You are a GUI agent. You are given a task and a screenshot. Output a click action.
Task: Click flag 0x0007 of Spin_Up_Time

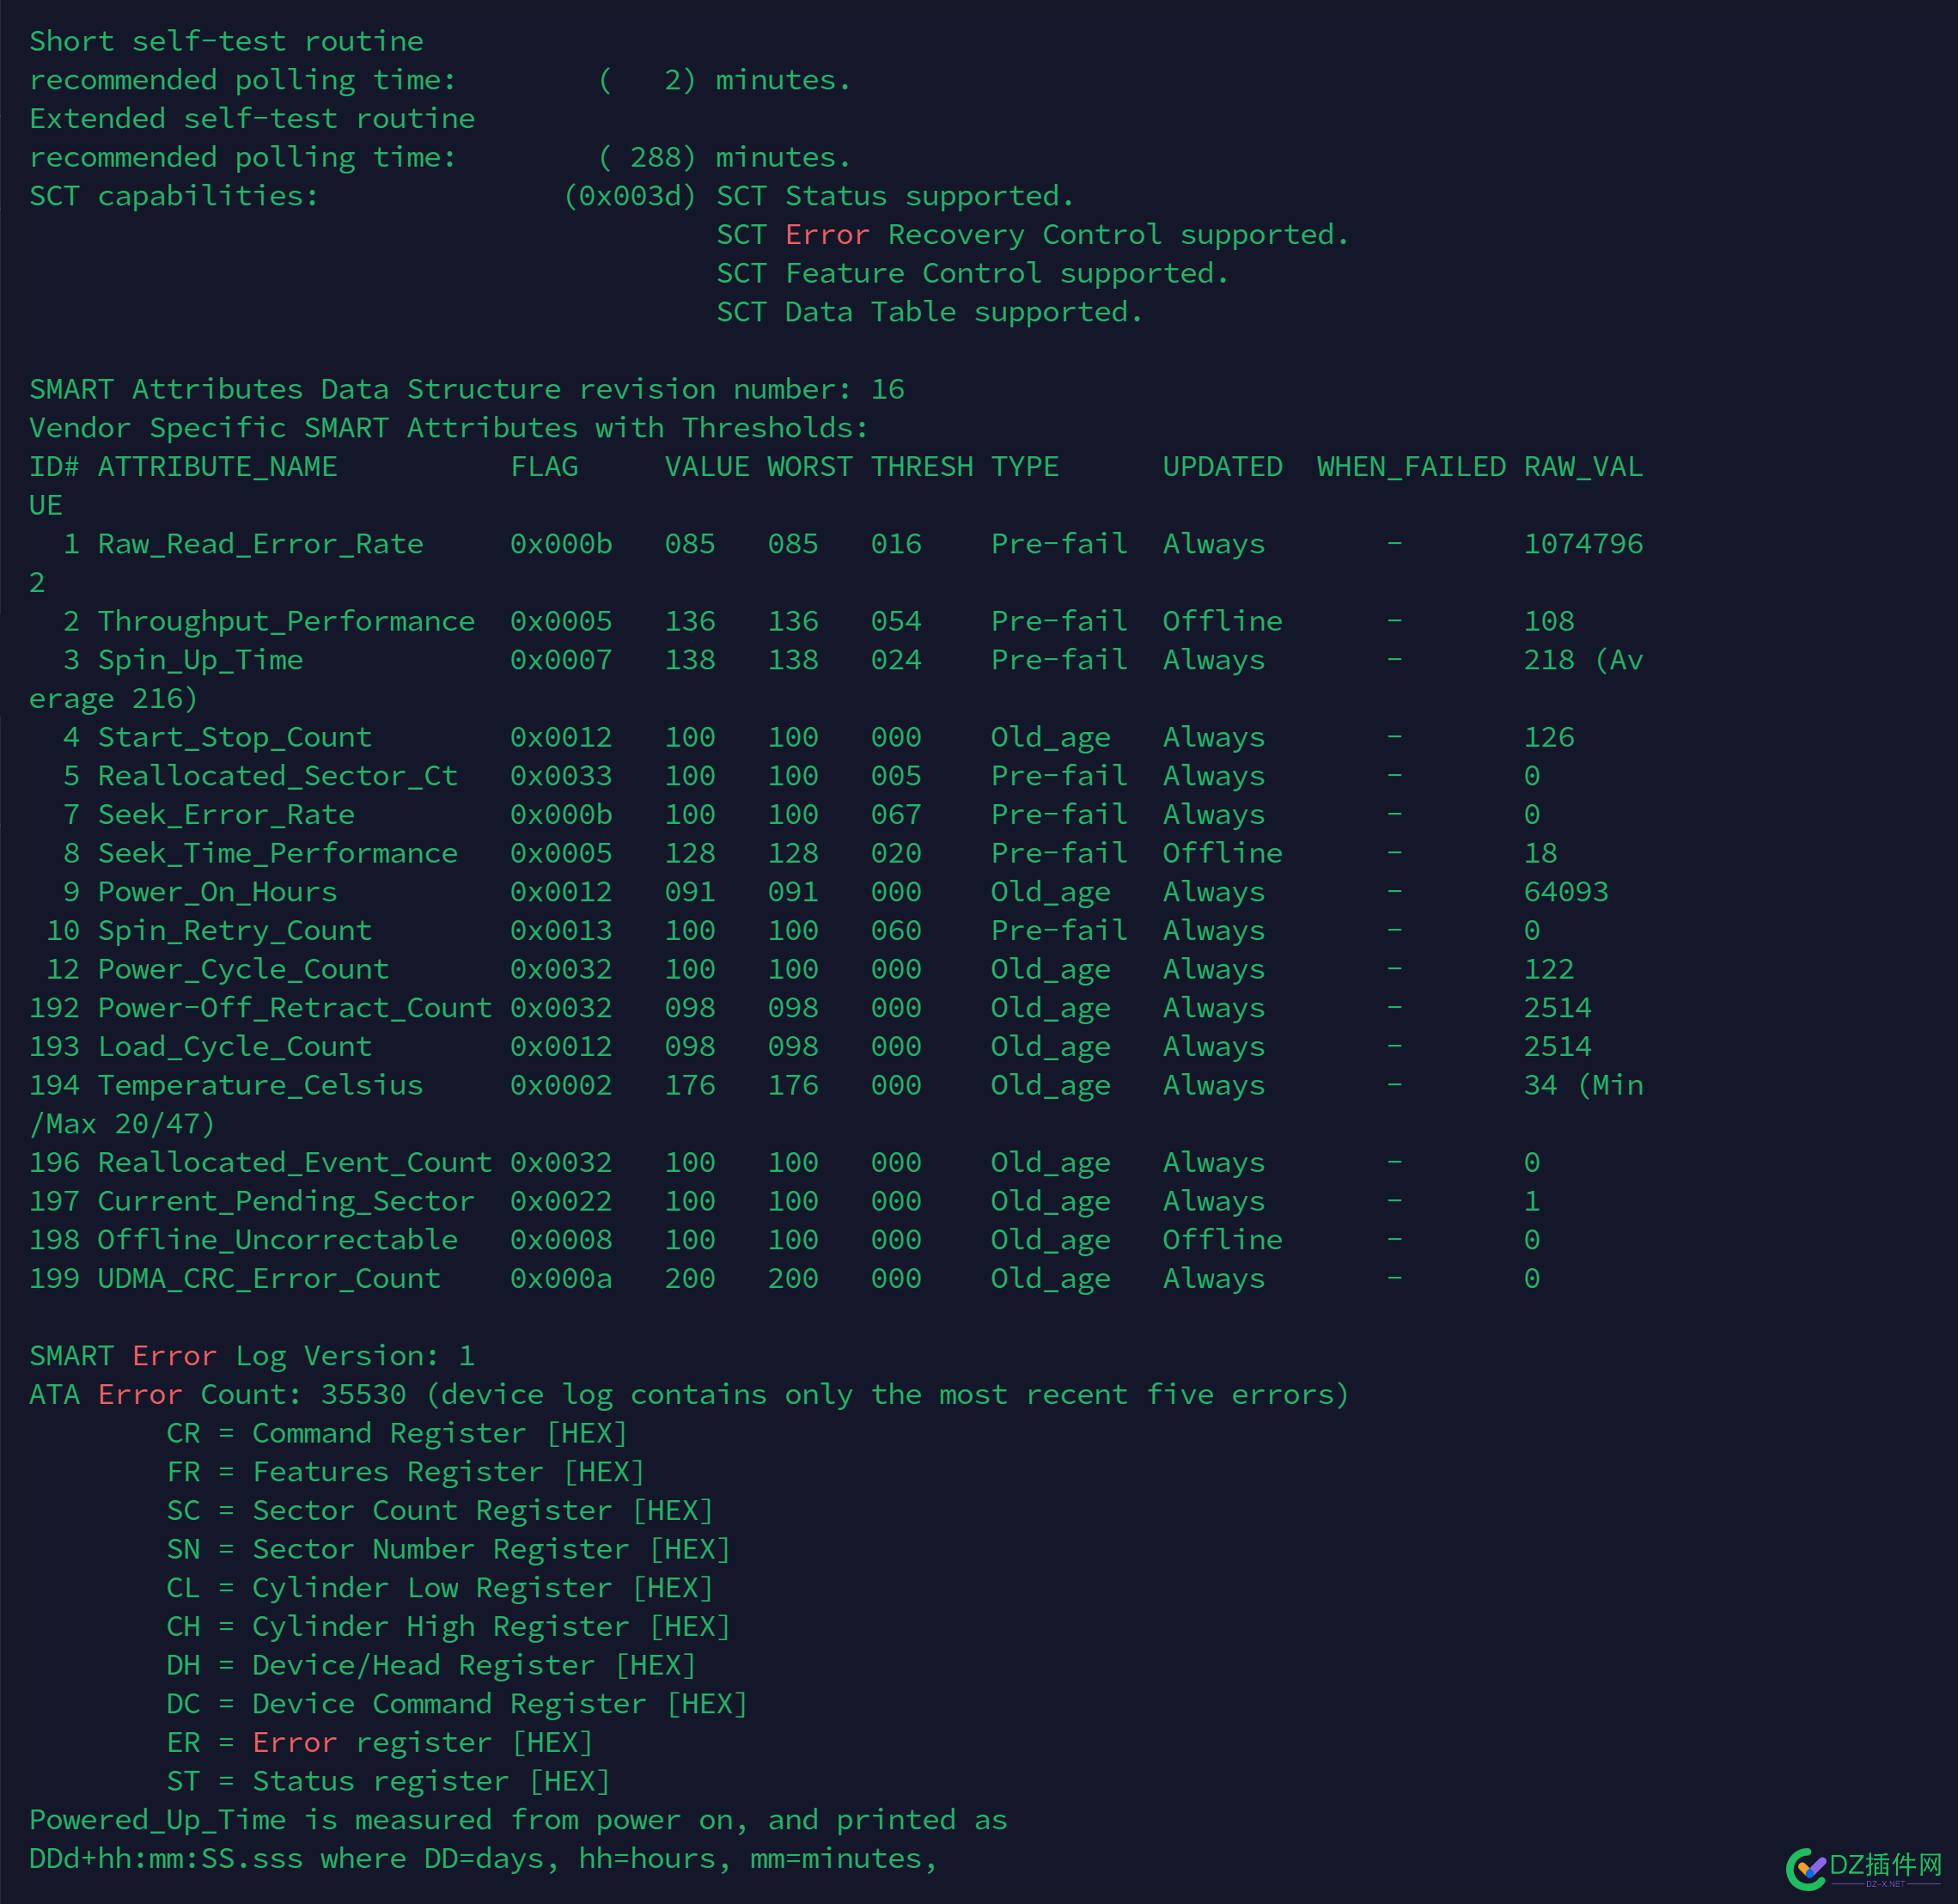[561, 660]
